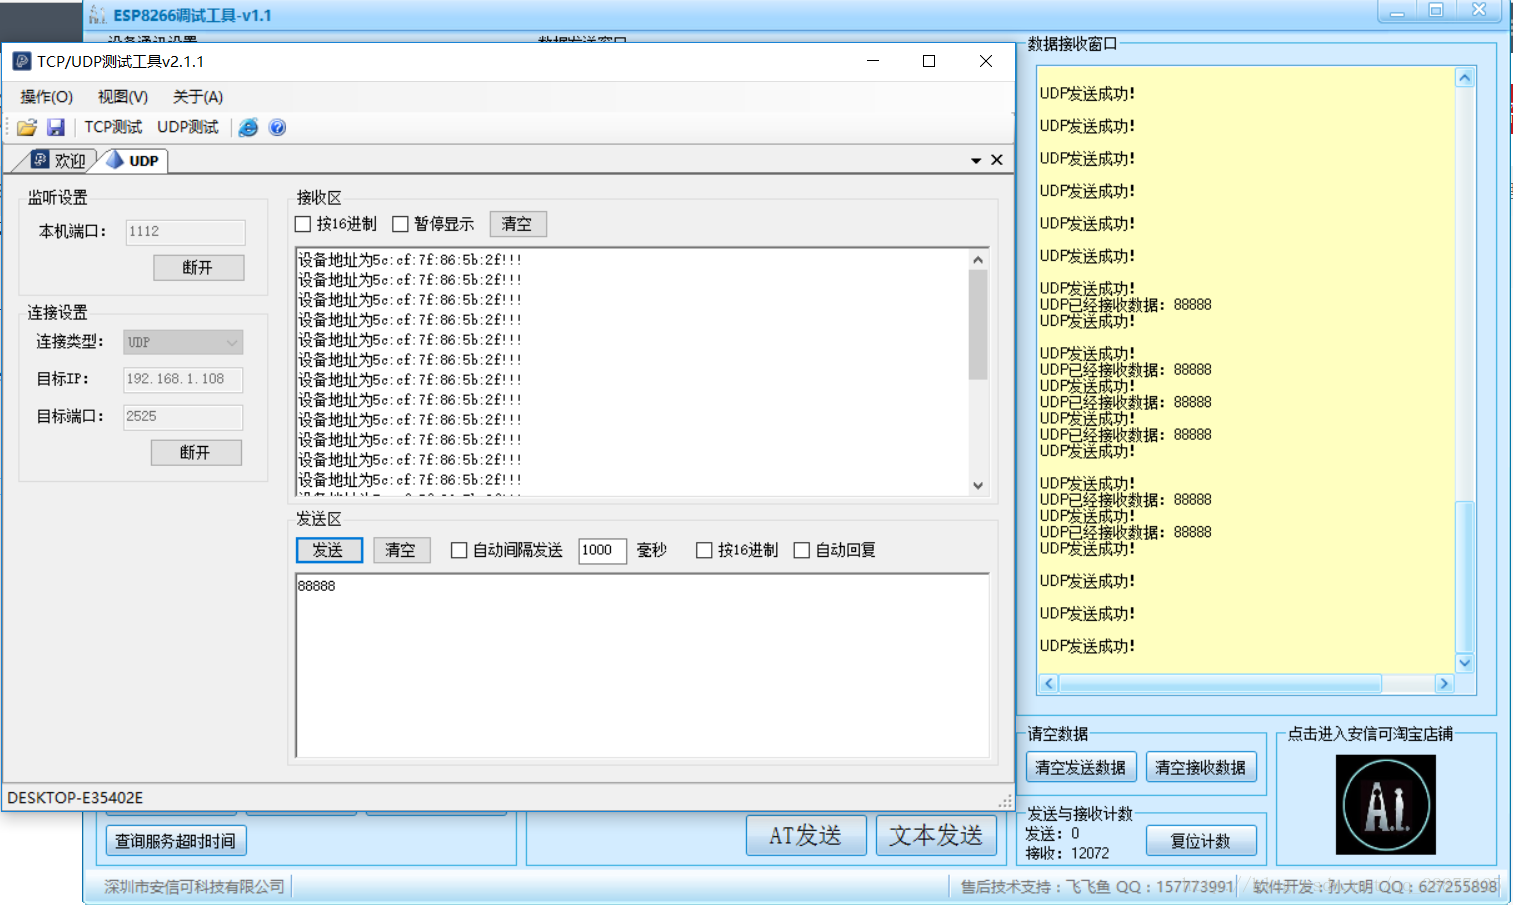The image size is (1513, 905).
Task: Click the 发送: 0 counter text
Action: click(1052, 833)
